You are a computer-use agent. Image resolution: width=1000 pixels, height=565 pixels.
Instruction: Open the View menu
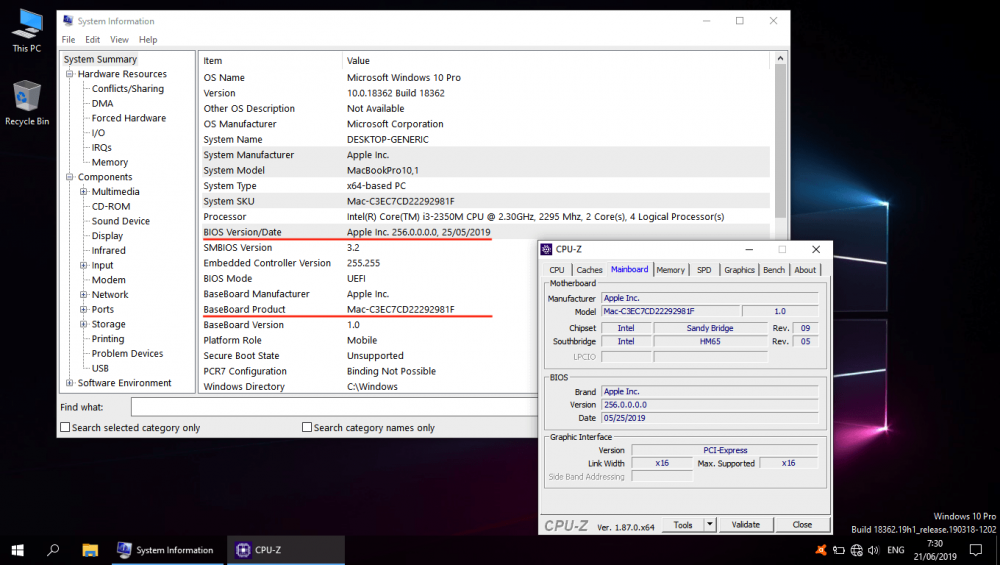[119, 40]
